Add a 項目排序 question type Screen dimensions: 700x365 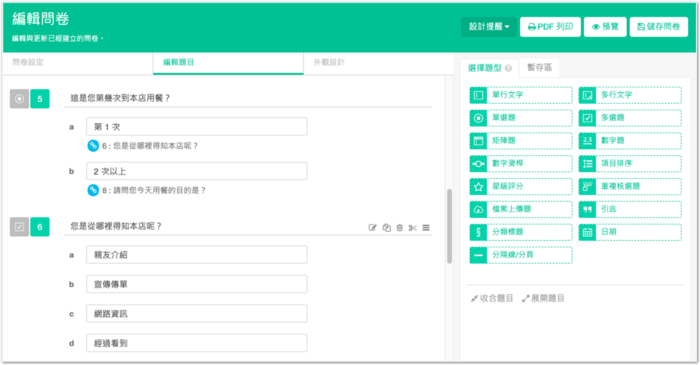point(630,164)
